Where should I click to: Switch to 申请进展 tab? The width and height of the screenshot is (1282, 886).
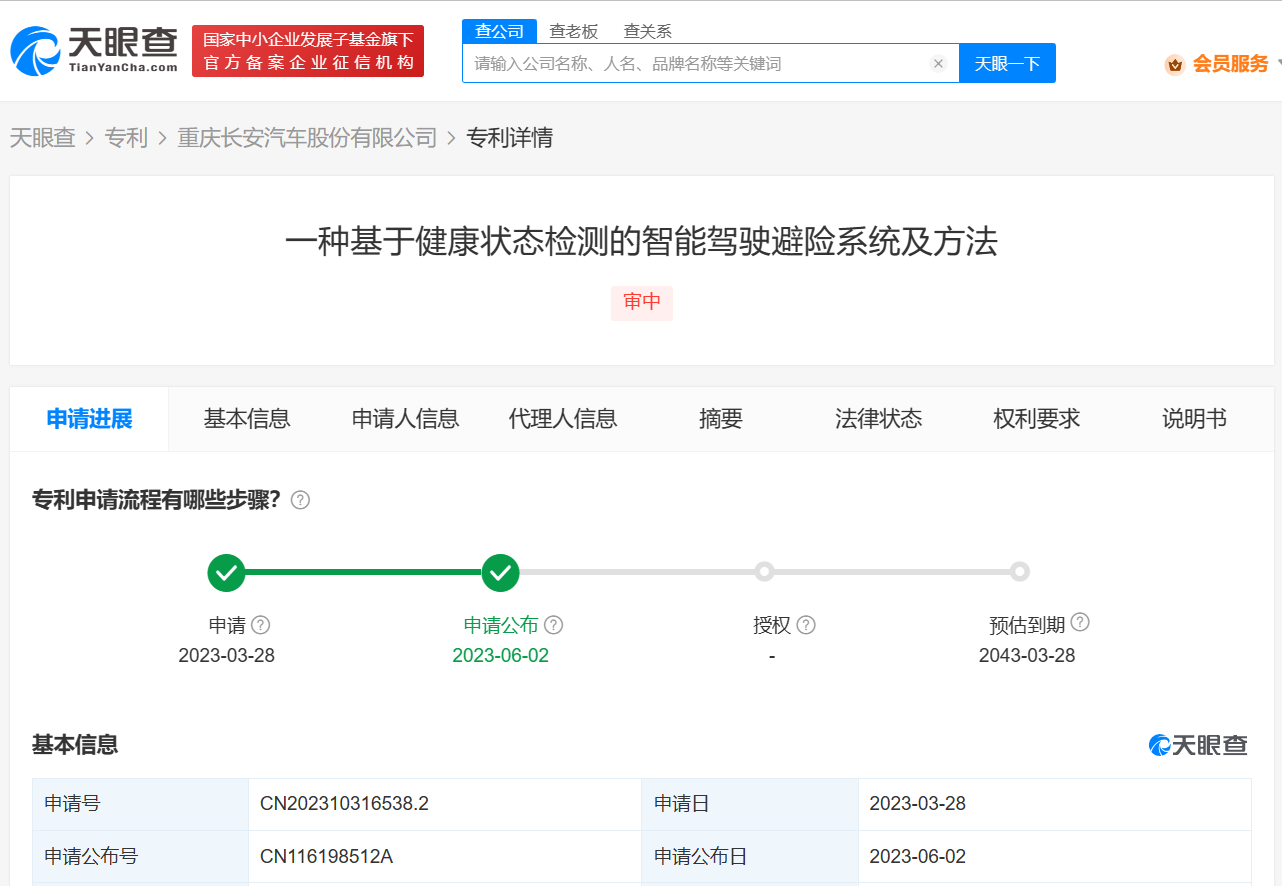point(90,419)
